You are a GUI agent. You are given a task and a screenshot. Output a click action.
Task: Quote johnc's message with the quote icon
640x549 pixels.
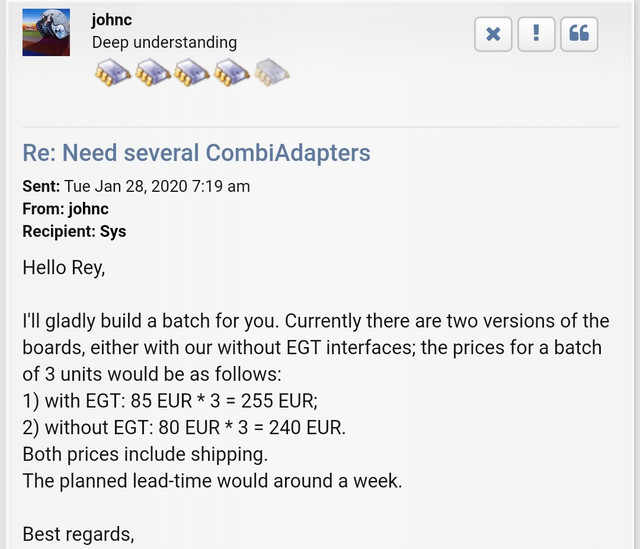[579, 34]
